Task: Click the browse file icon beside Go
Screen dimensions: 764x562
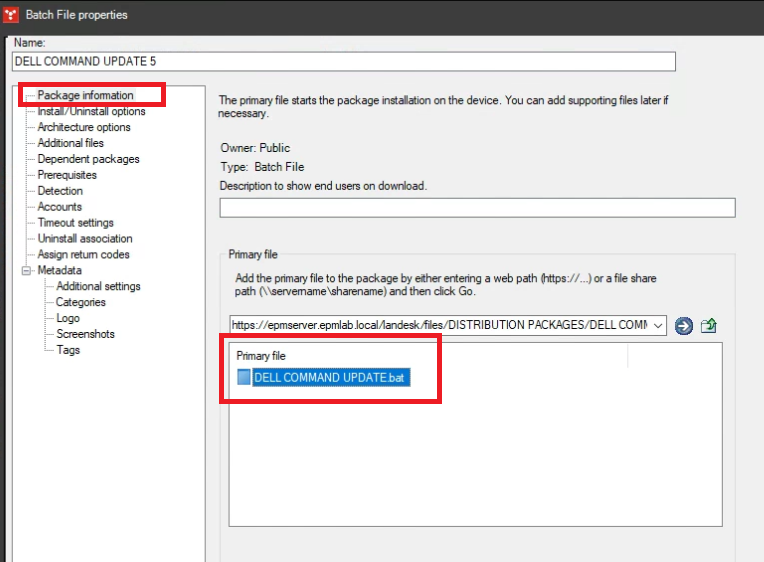Action: pos(709,326)
